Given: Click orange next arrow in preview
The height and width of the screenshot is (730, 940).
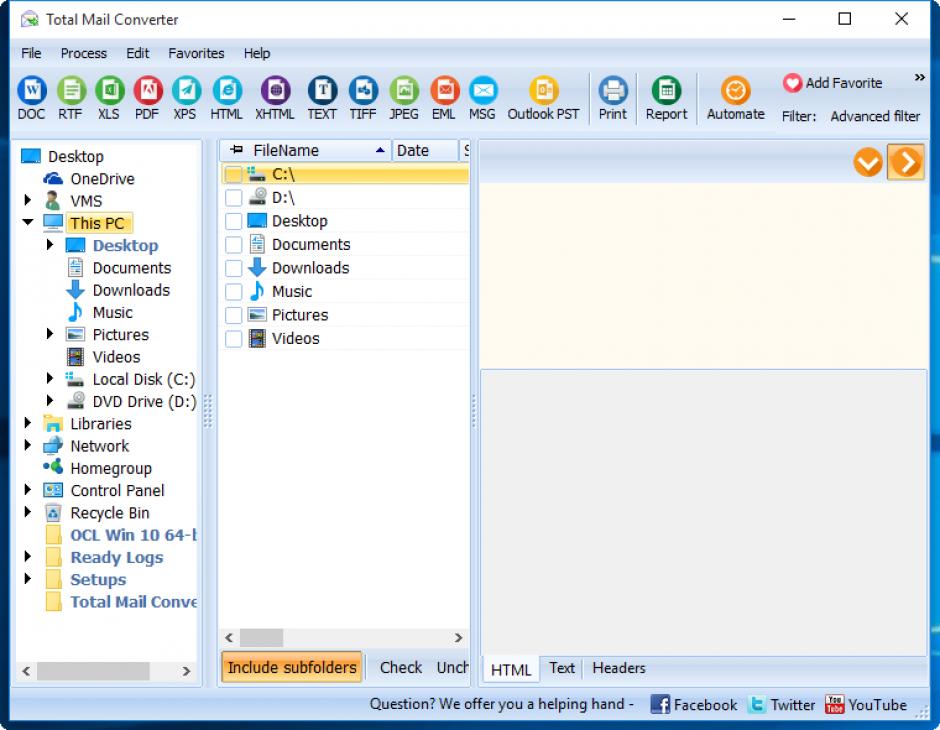Looking at the screenshot, I should [x=905, y=162].
